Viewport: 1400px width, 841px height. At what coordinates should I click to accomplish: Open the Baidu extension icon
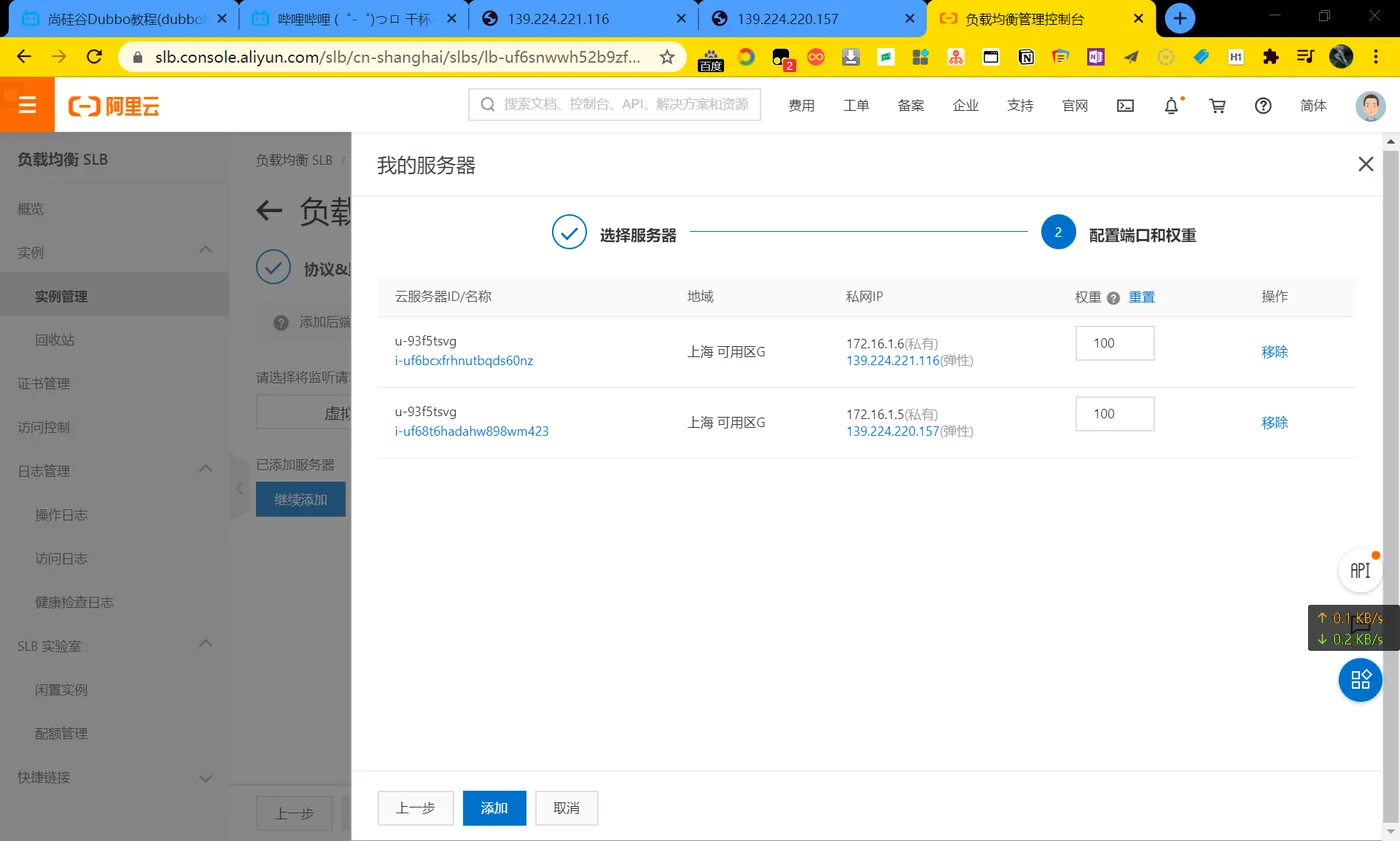(x=711, y=58)
